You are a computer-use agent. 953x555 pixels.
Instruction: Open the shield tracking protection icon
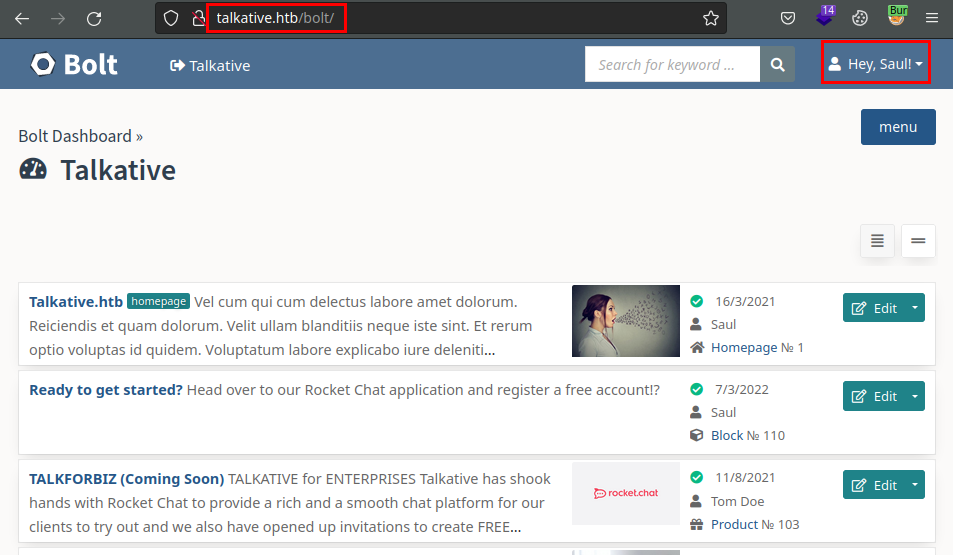(x=171, y=18)
